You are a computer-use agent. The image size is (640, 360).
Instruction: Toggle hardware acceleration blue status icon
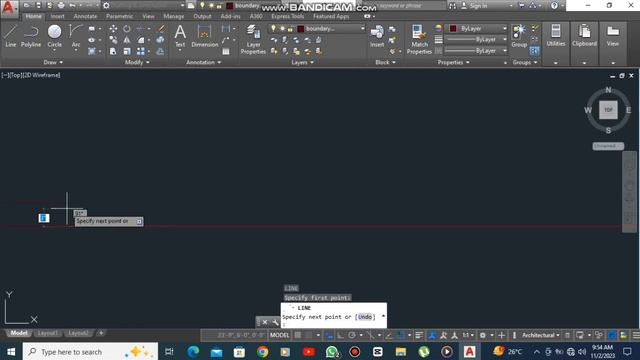click(x=612, y=335)
